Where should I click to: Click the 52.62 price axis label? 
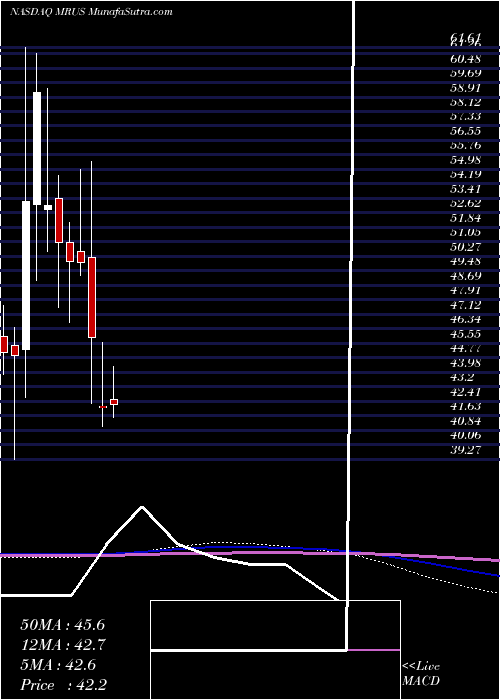465,204
